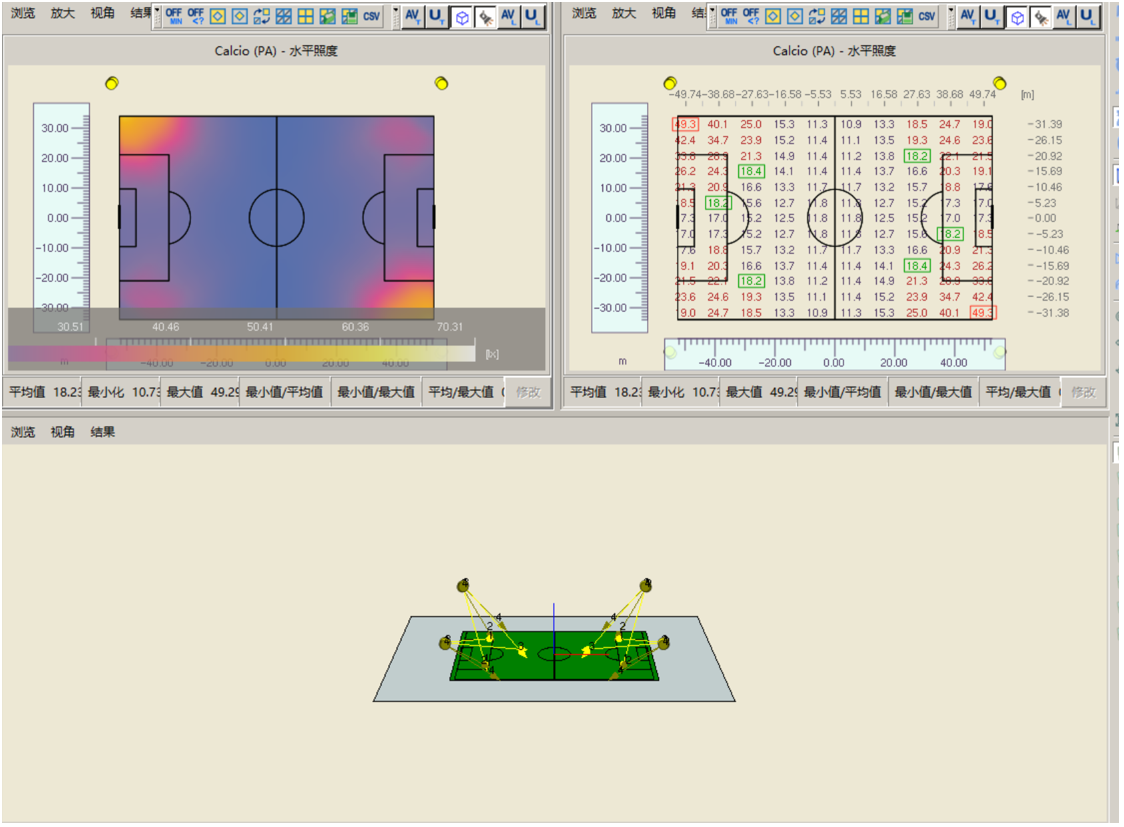The width and height of the screenshot is (1124, 827).
Task: Click the U L icon in numeric-values view toolbar
Action: click(1087, 16)
